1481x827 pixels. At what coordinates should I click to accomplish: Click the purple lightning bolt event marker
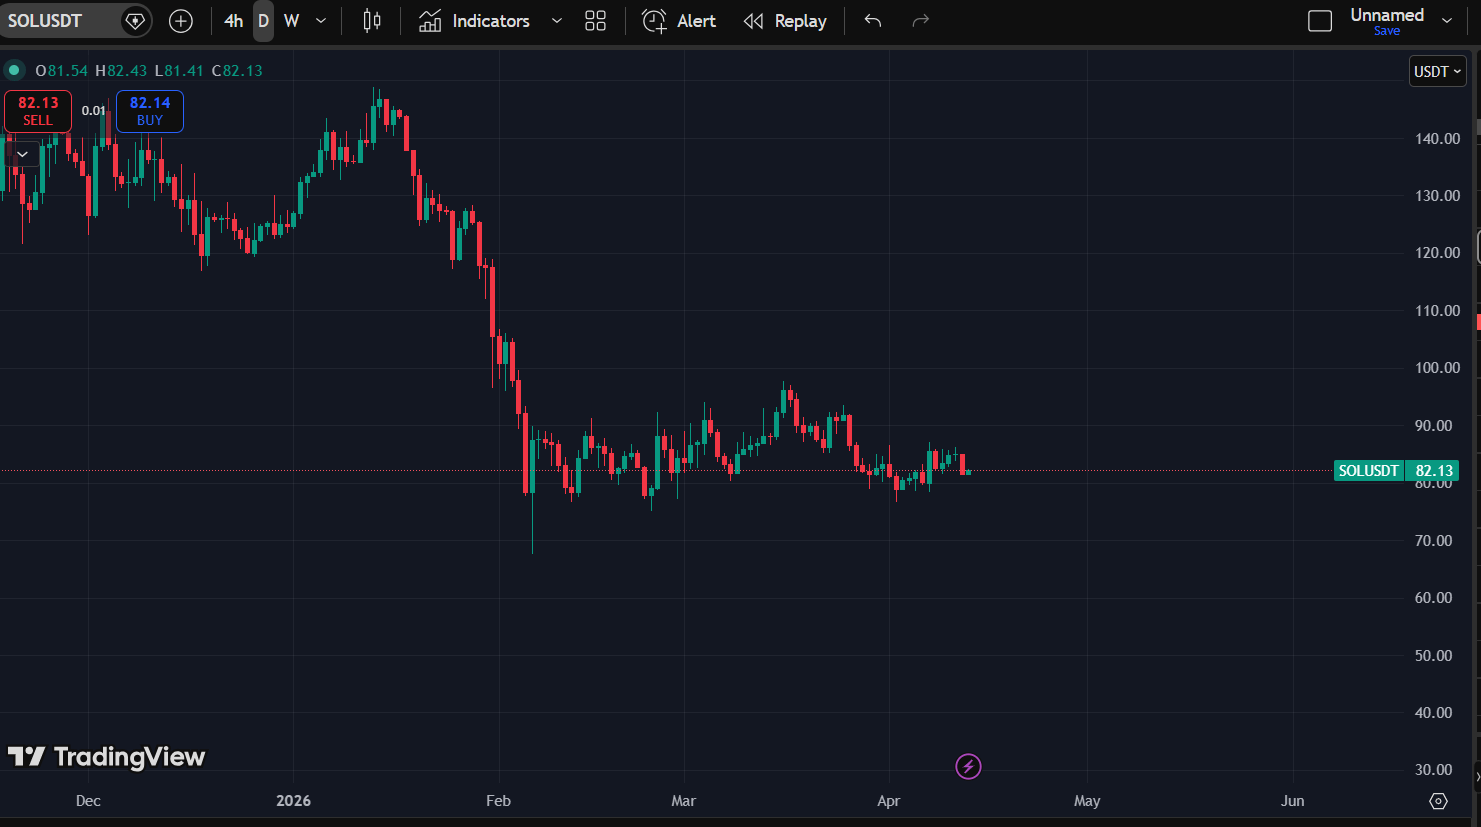[968, 767]
